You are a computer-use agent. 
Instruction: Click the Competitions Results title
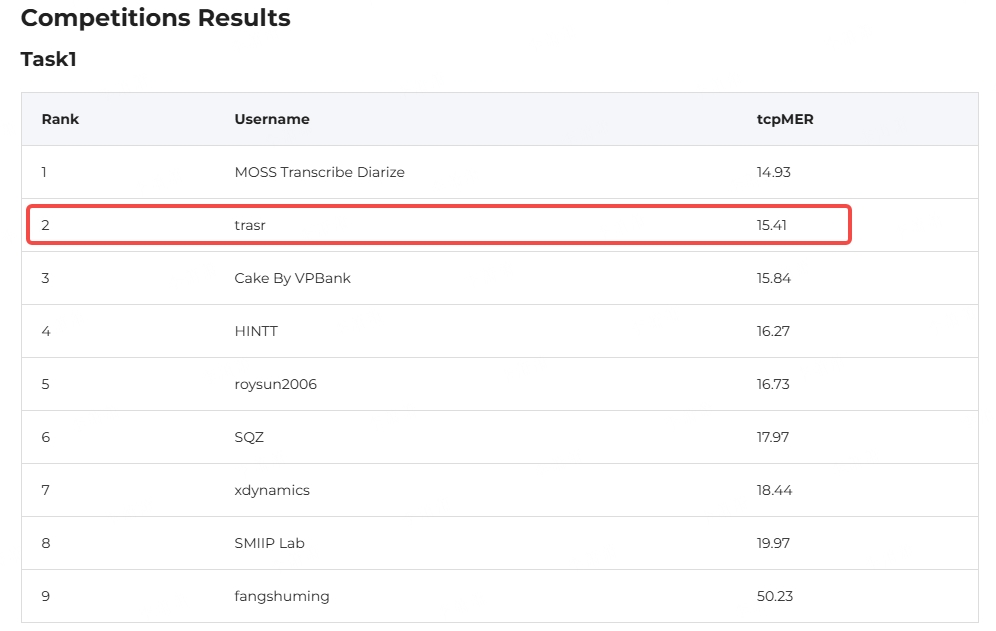click(x=156, y=18)
